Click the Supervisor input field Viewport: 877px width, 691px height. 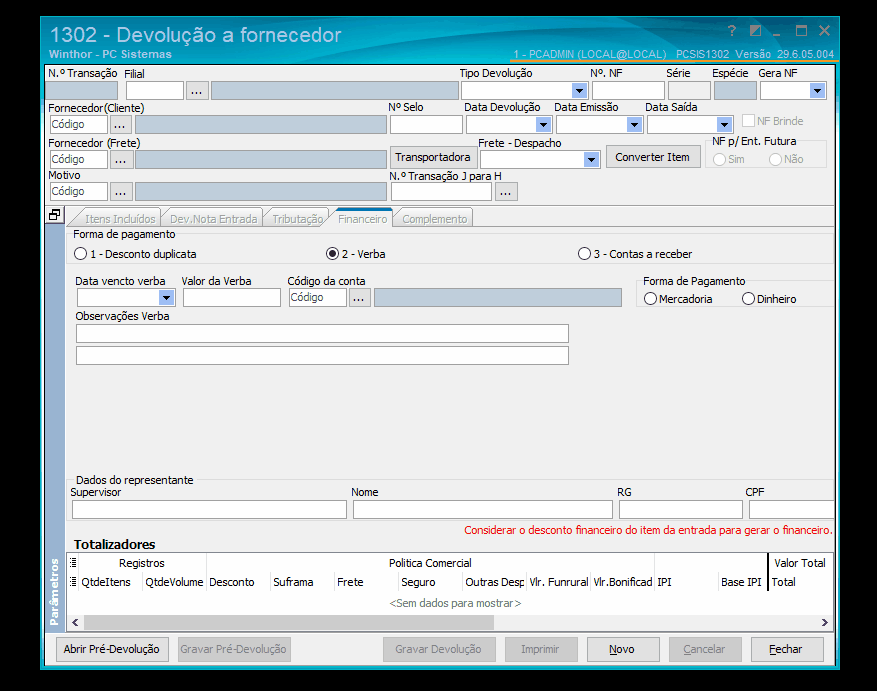coord(209,510)
